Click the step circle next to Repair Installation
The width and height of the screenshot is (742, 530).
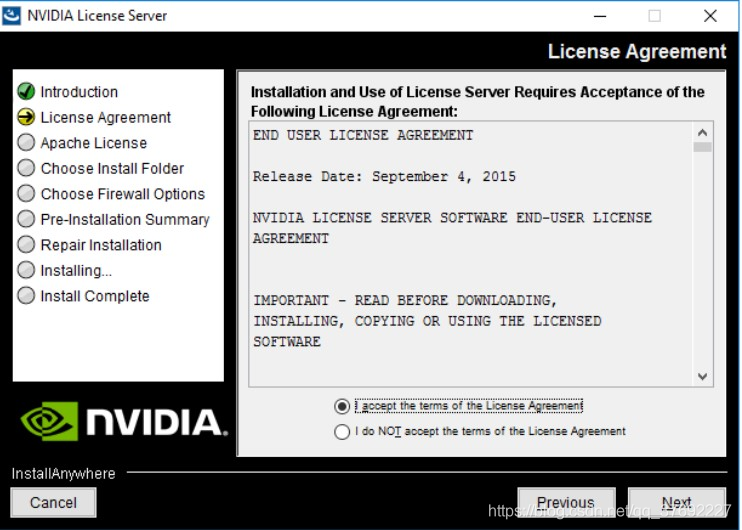coord(26,245)
